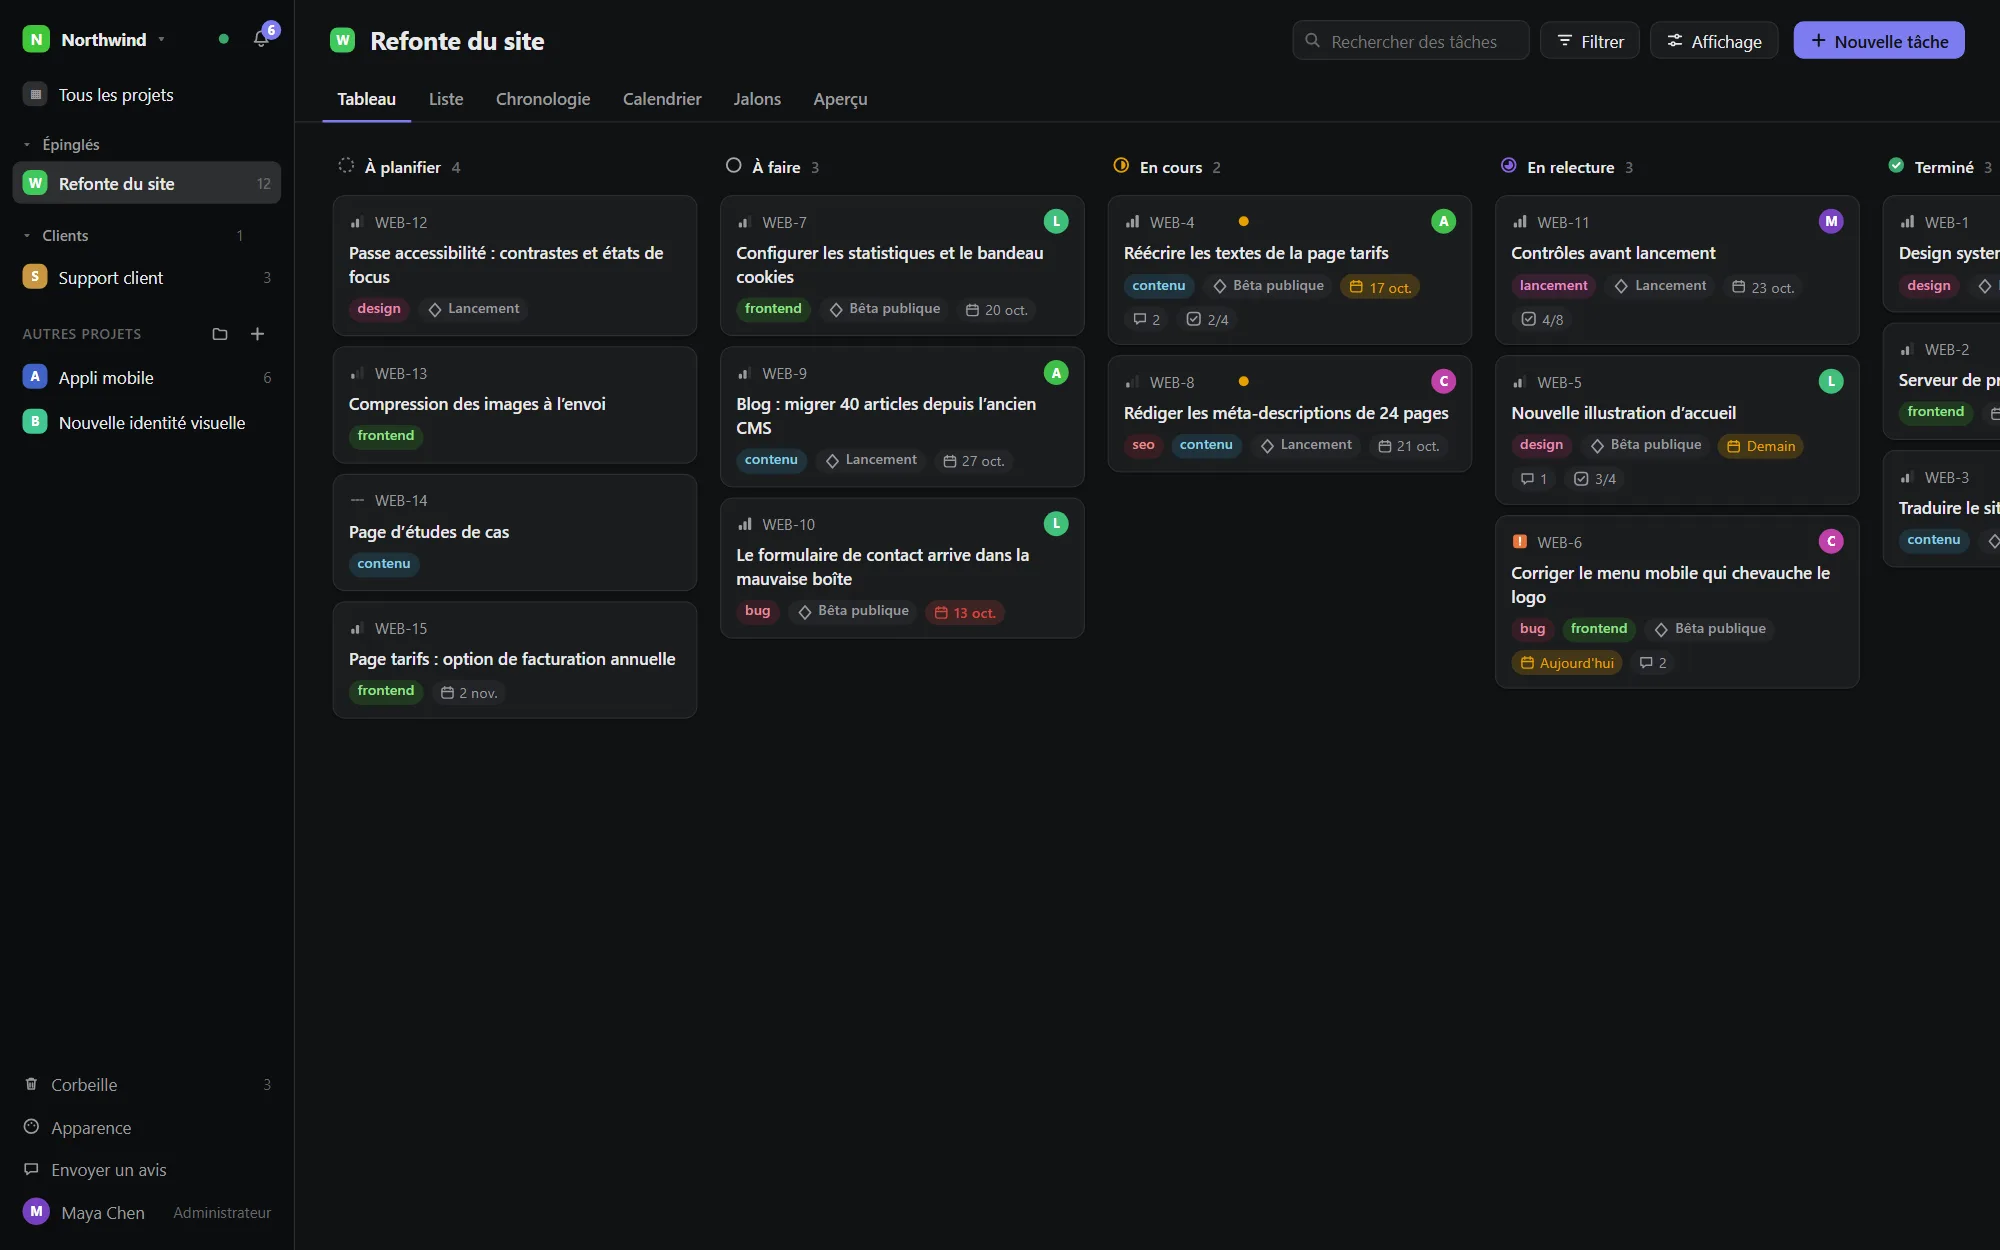Click the En relecture status icon

1509,166
